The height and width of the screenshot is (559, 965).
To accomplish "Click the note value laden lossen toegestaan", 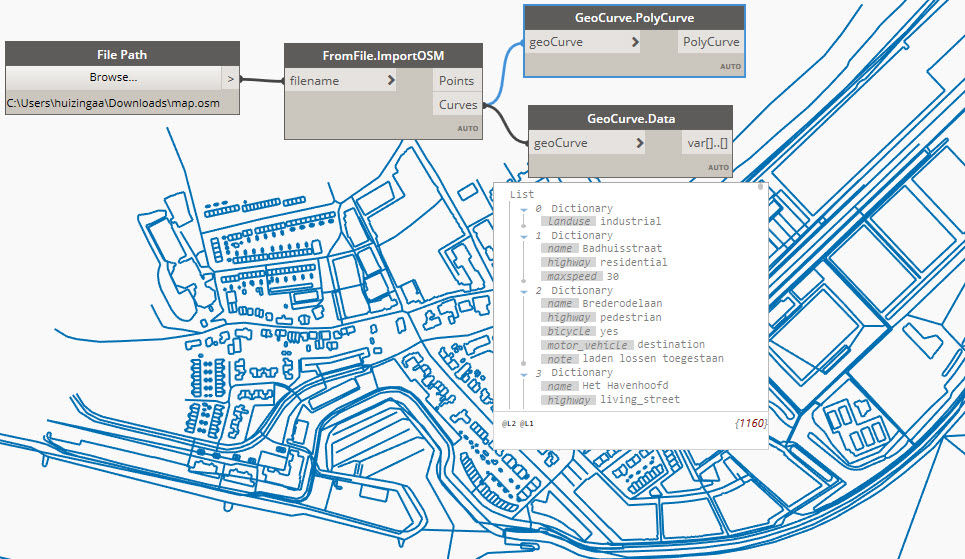I will click(x=653, y=359).
